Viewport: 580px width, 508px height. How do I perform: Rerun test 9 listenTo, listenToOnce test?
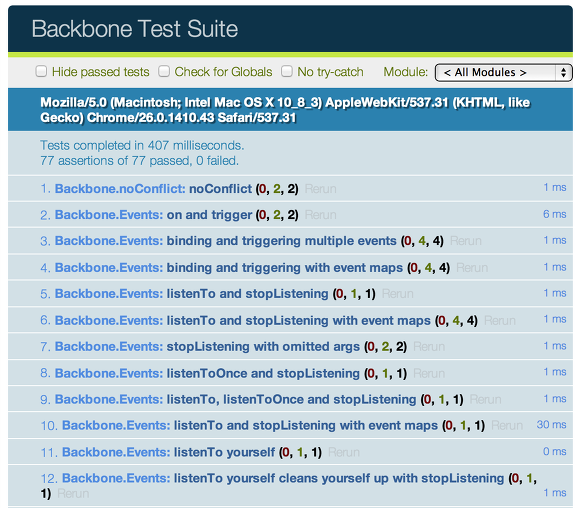[x=485, y=400]
